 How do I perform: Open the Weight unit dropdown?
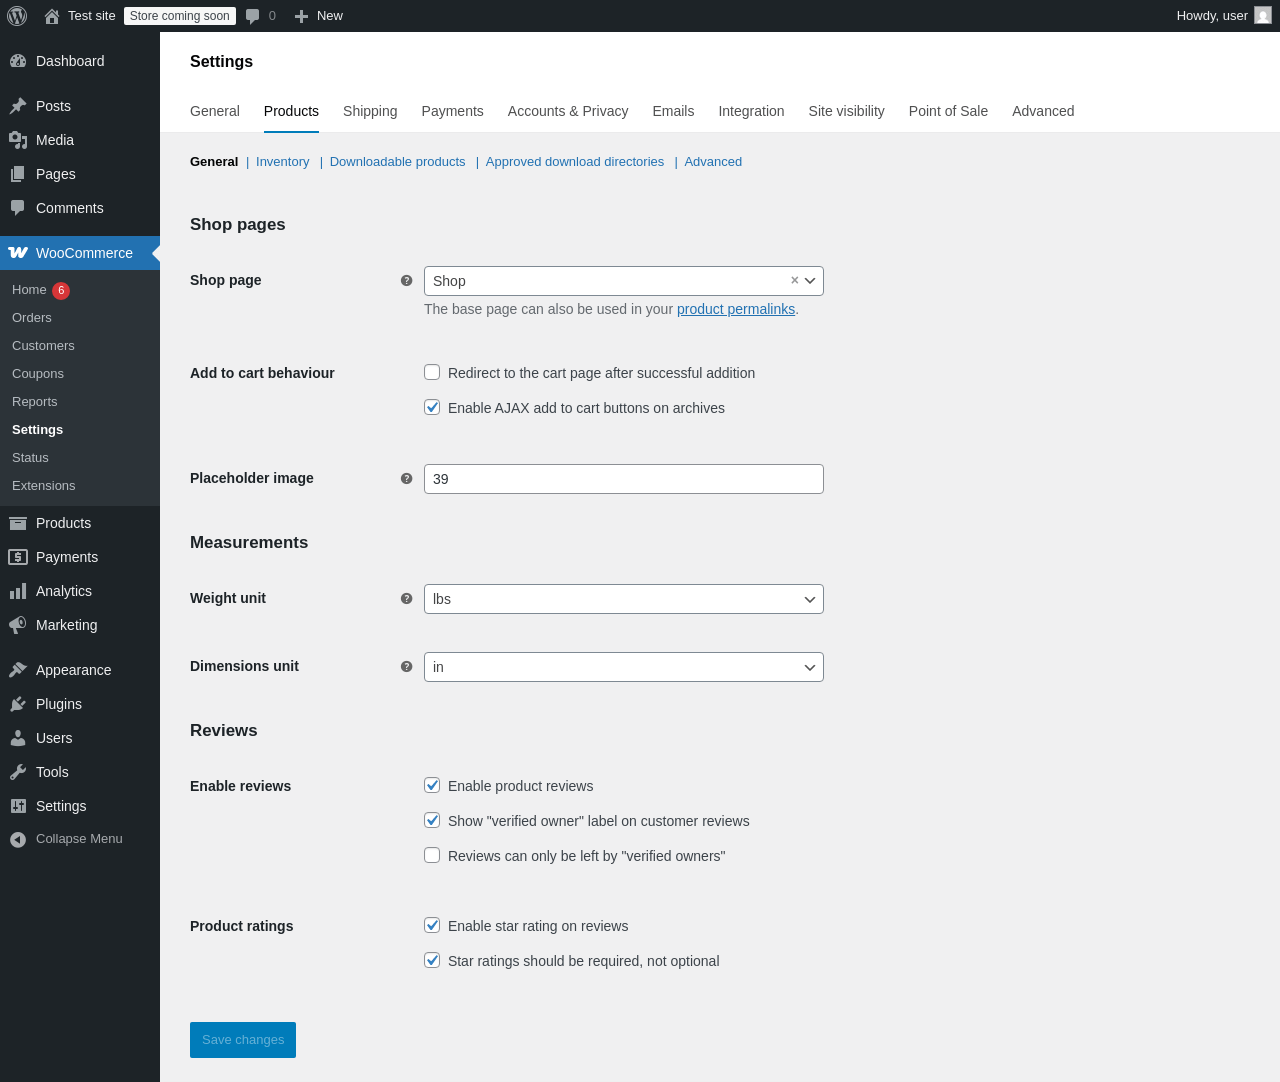click(624, 599)
